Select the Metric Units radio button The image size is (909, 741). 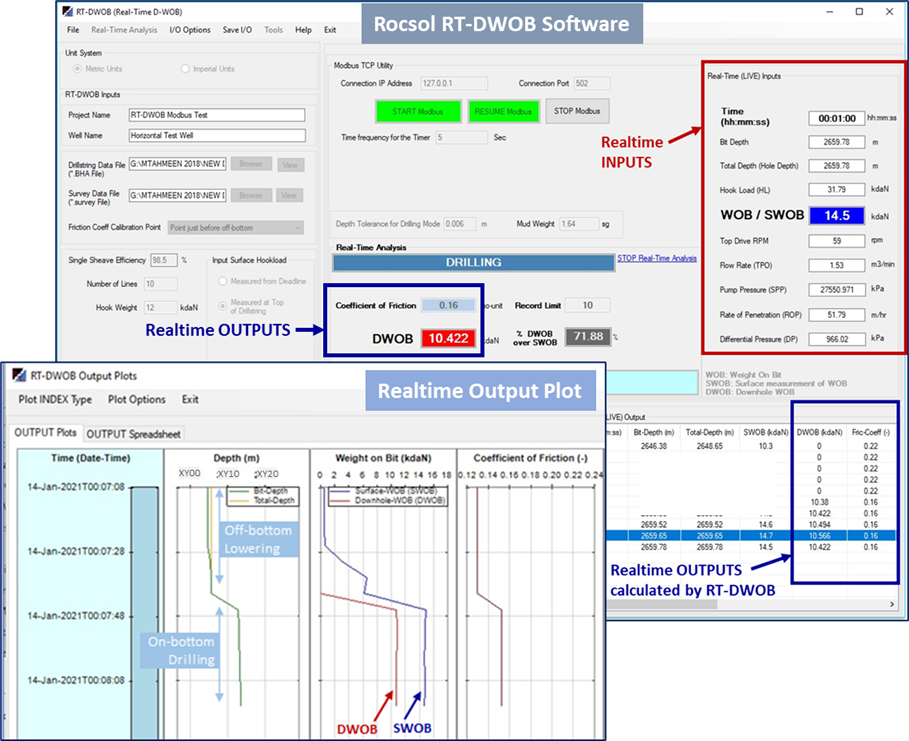77,68
